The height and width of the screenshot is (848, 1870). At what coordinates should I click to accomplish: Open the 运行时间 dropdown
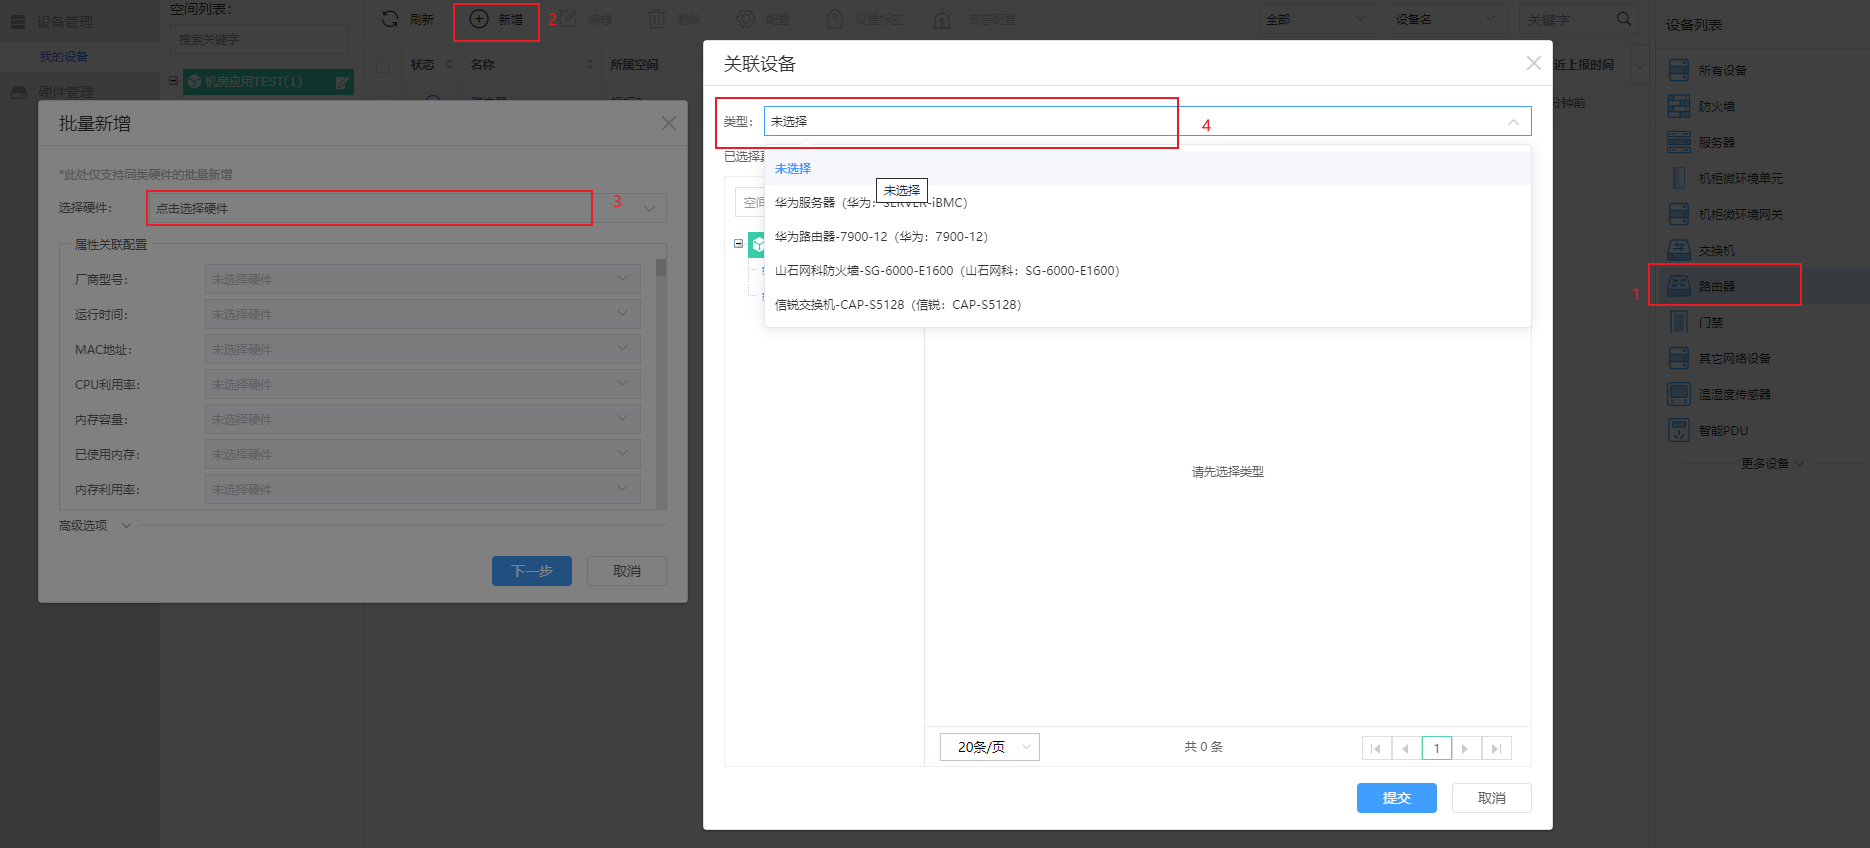click(422, 314)
